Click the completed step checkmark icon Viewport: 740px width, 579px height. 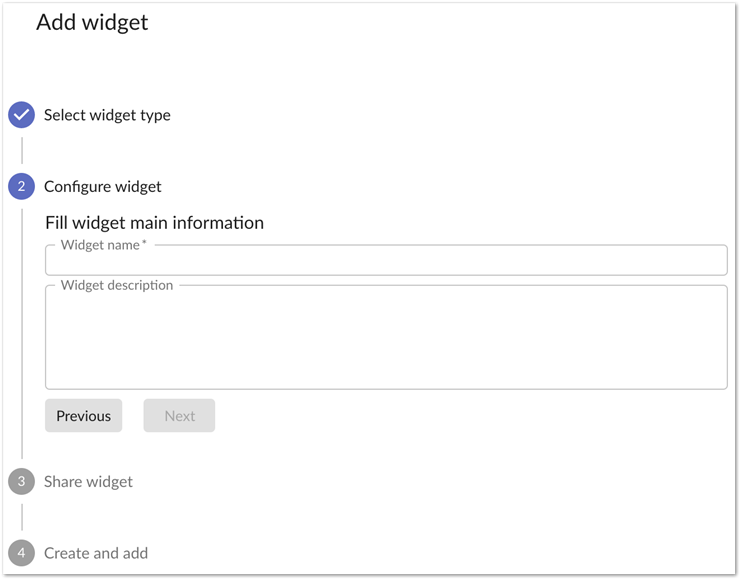pyautogui.click(x=22, y=115)
